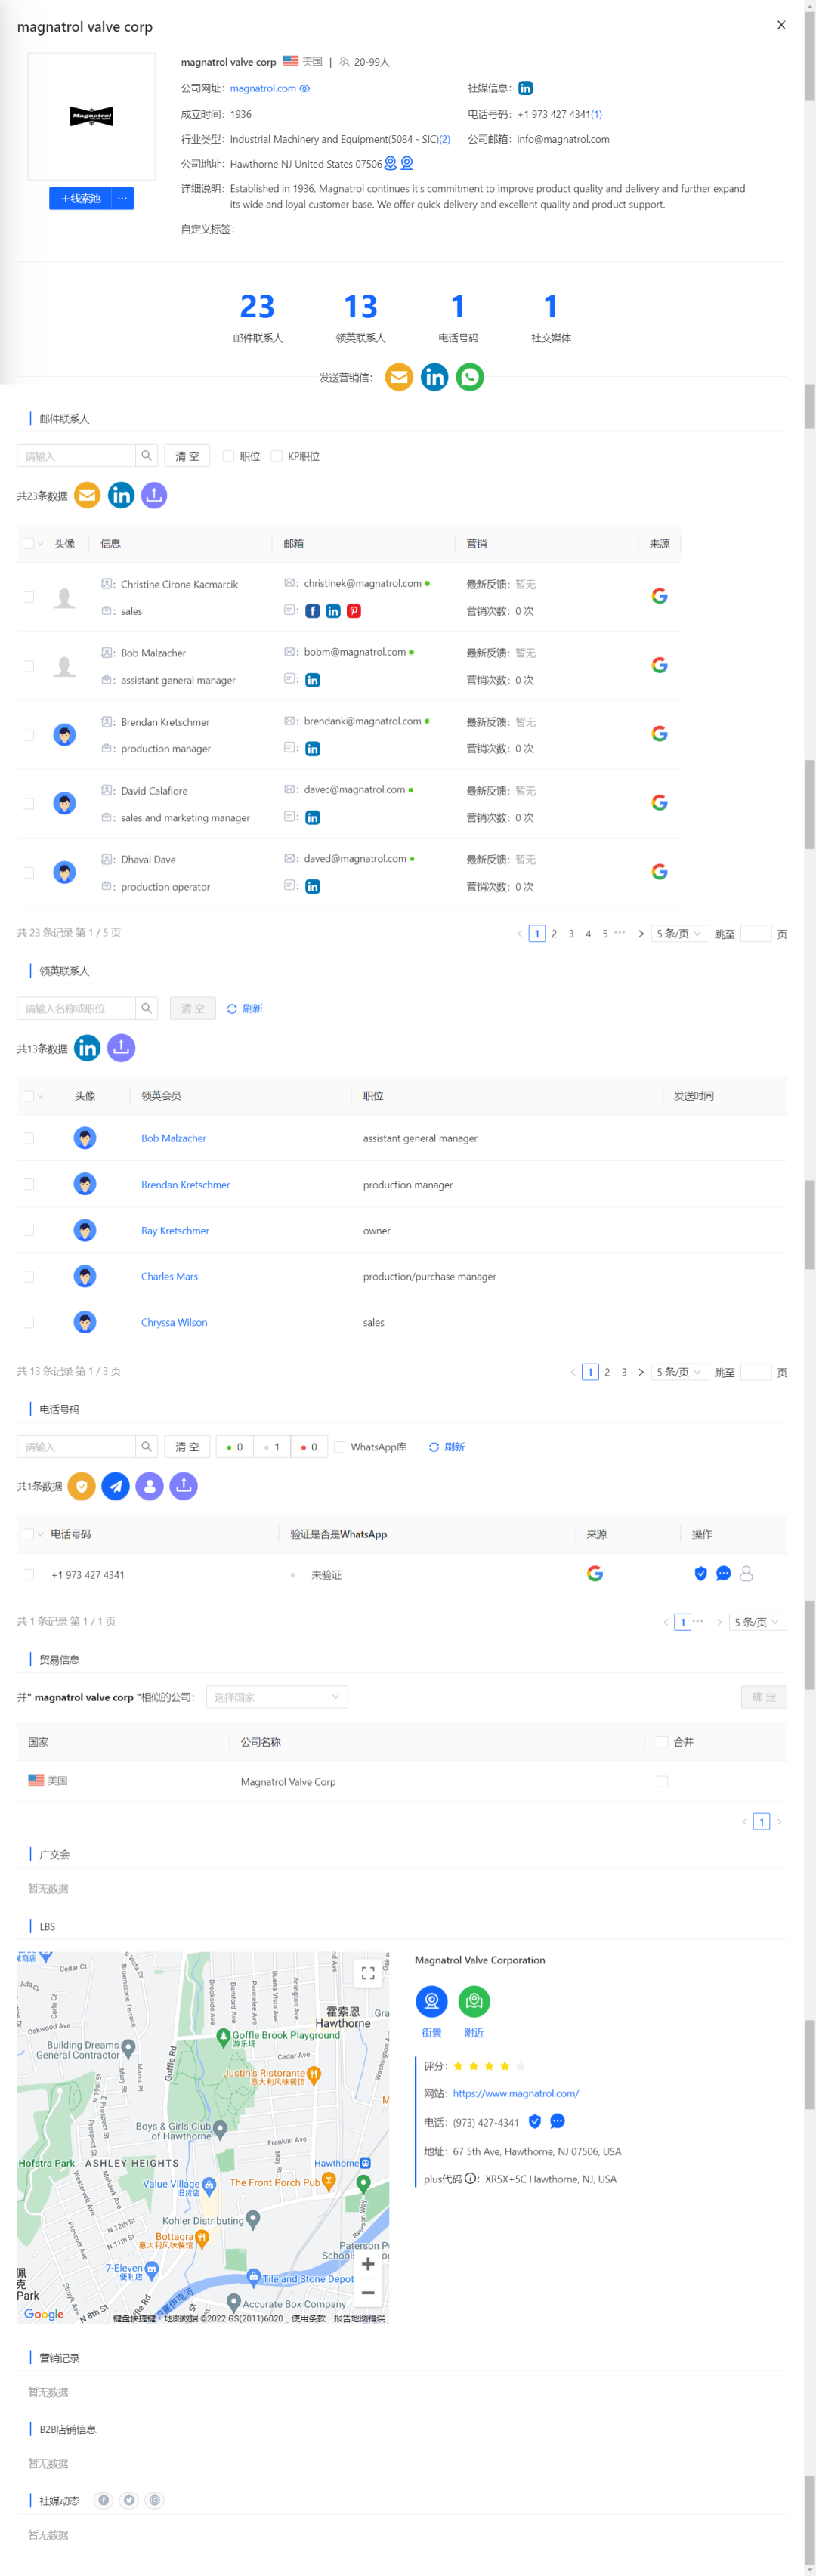Click the orange shield verify icon beside 共1条数据

coord(82,1486)
